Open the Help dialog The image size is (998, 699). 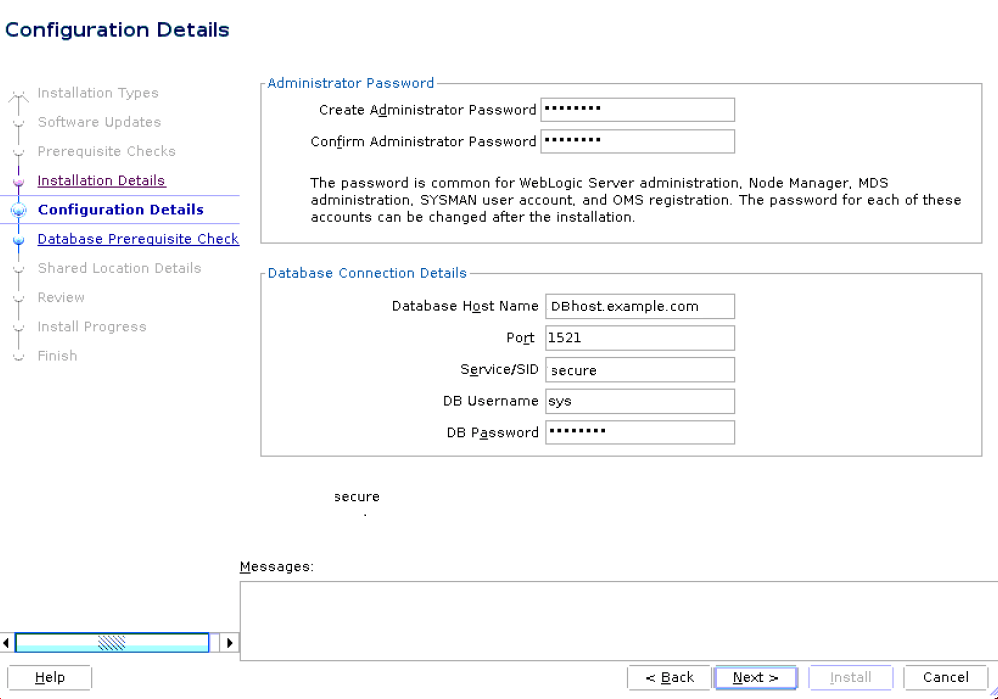point(49,677)
